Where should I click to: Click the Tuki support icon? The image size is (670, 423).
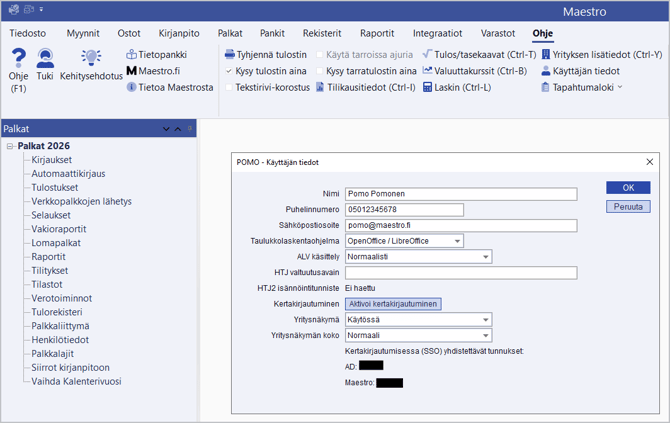[45, 61]
